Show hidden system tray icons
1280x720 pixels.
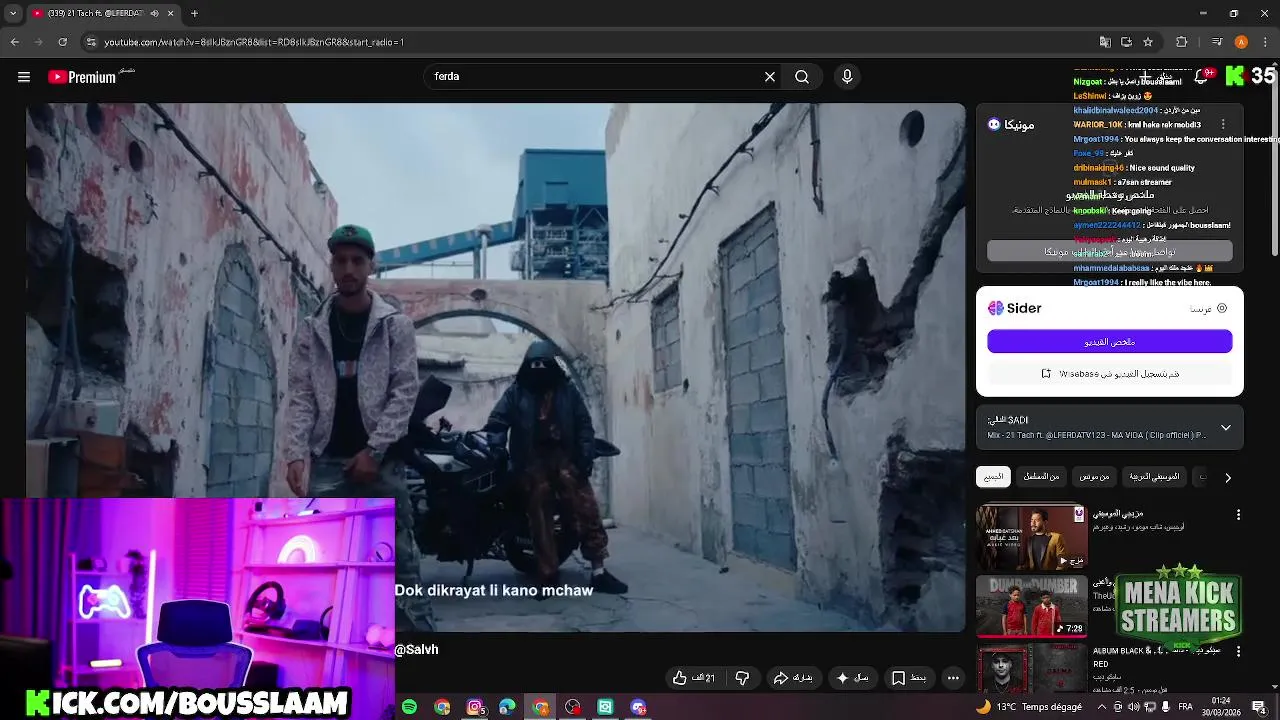[1102, 707]
